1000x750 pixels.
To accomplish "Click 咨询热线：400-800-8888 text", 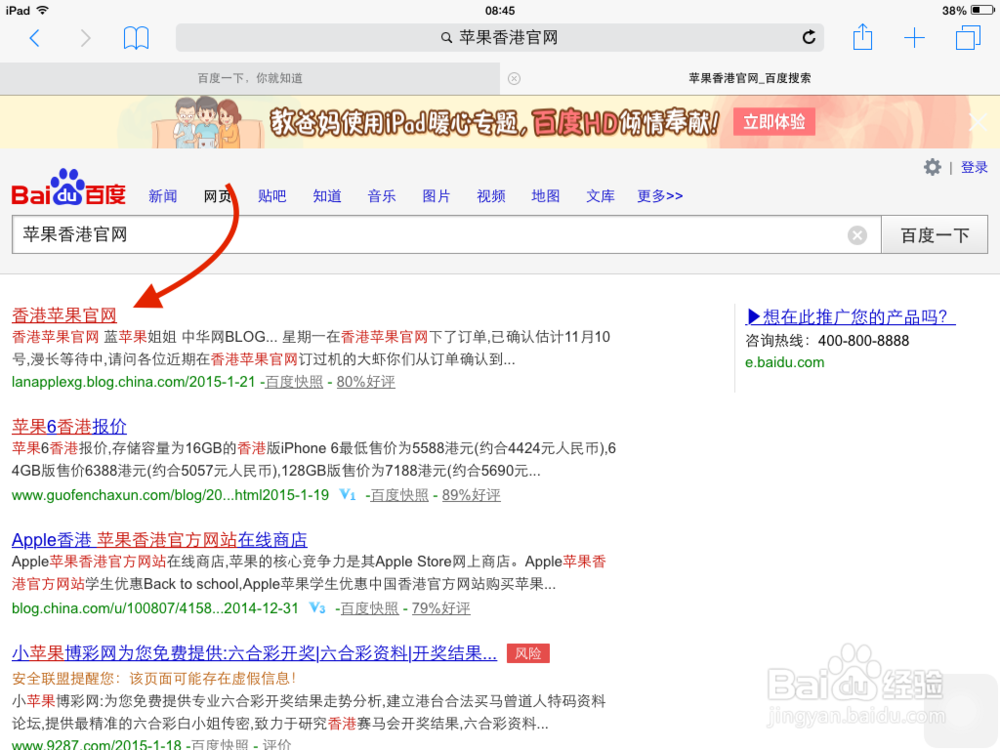I will (x=827, y=341).
